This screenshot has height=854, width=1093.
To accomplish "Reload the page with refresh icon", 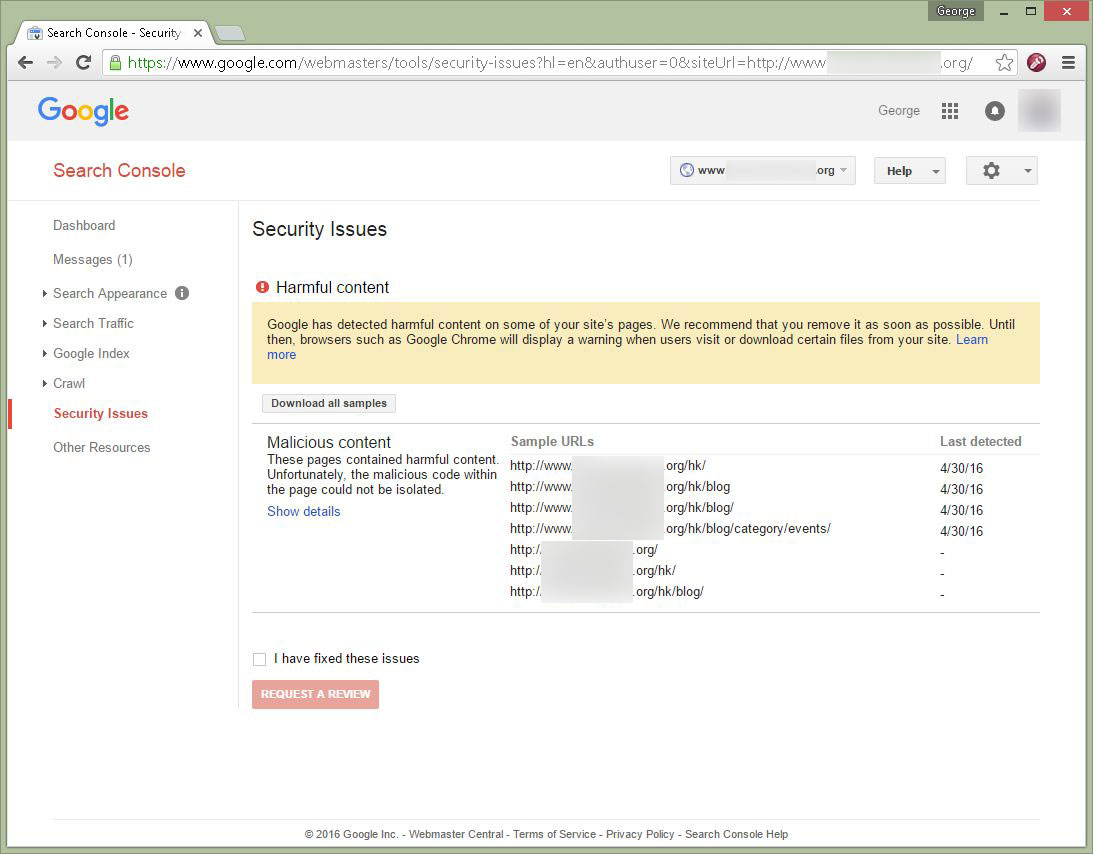I will [x=84, y=63].
